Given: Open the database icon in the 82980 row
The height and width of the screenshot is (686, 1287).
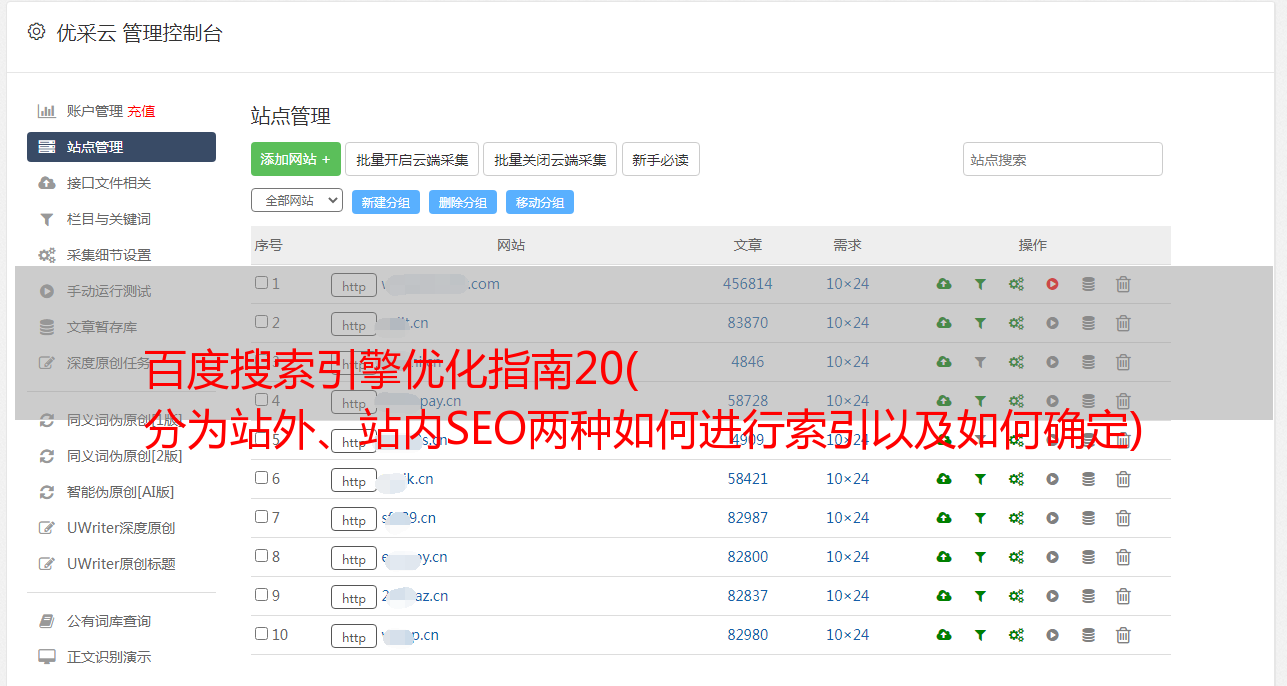Looking at the screenshot, I should tap(1088, 635).
